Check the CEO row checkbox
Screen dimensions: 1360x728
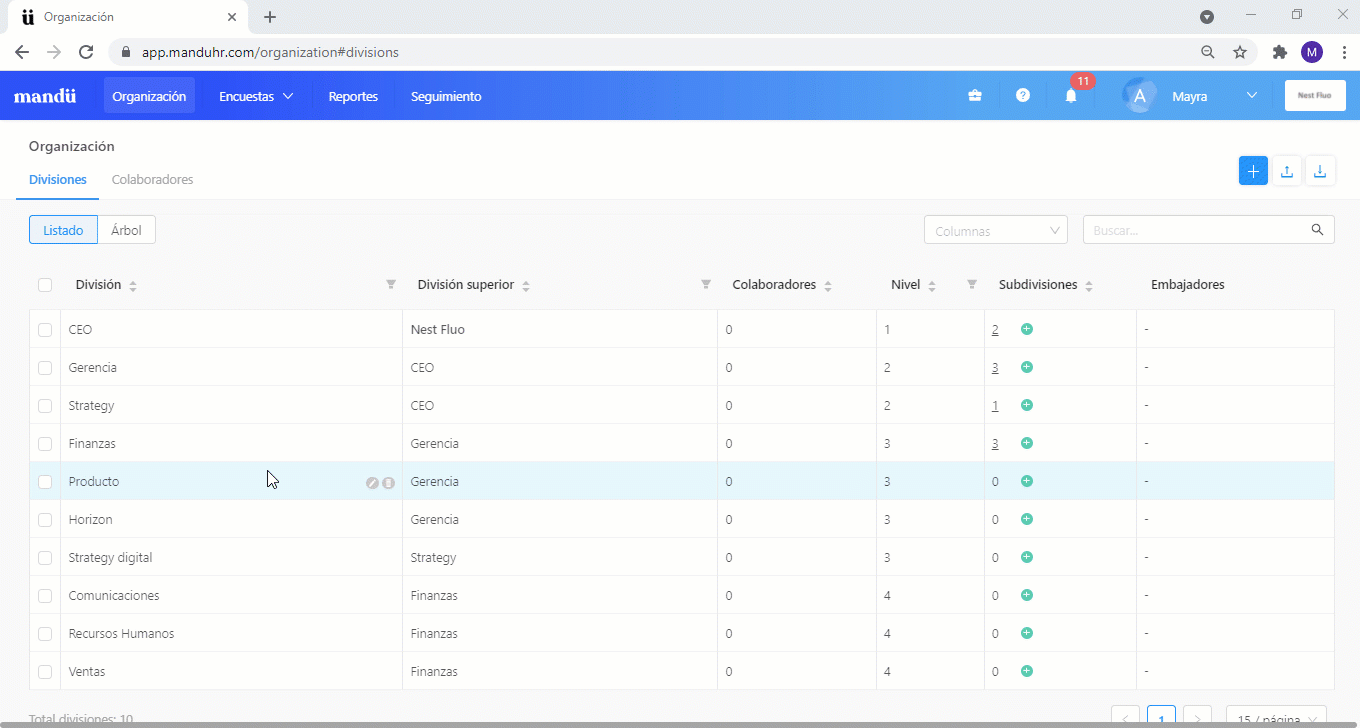45,330
